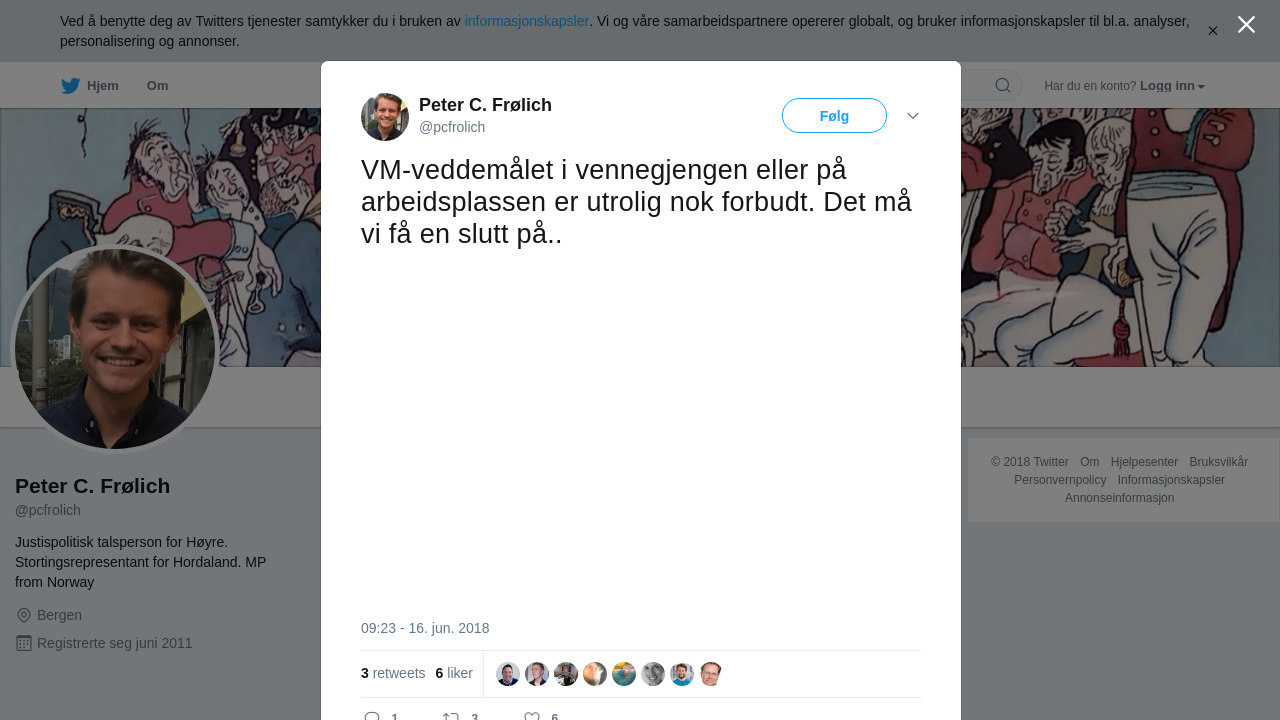Close the tweet overlay with large X
This screenshot has height=720, width=1280.
point(1246,25)
